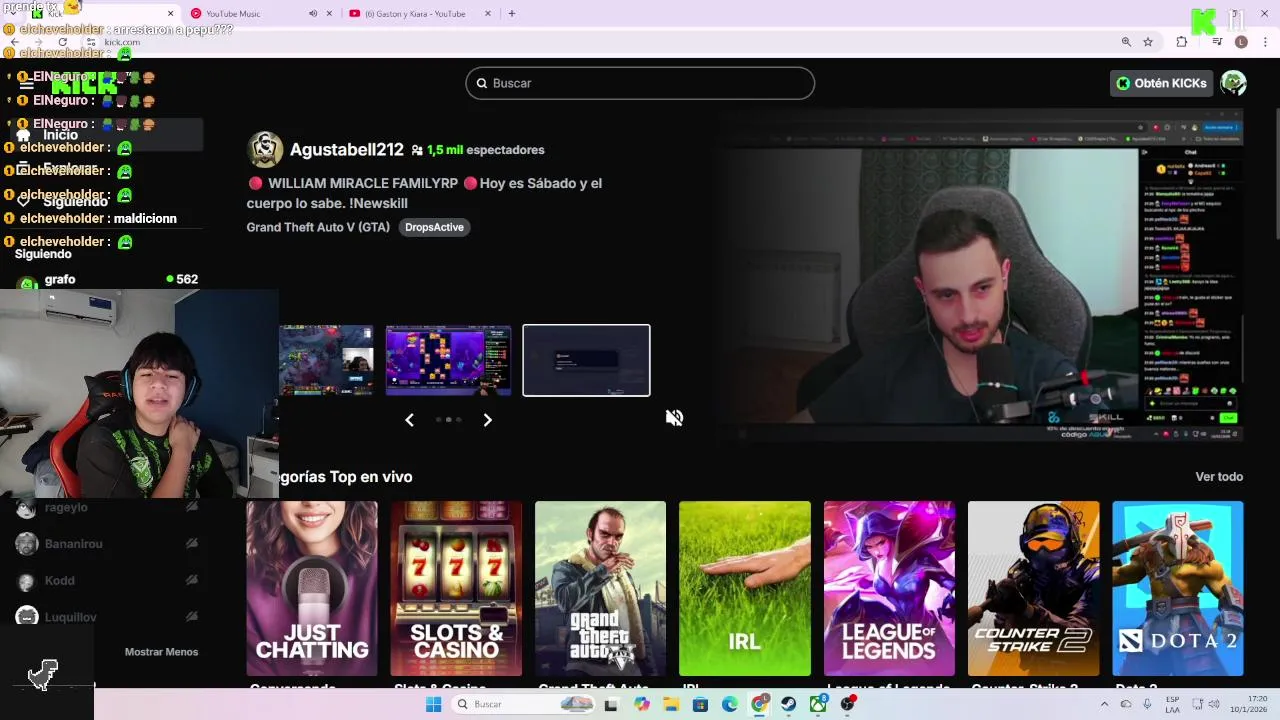Image resolution: width=1280 pixels, height=720 pixels.
Task: Mute the YouTube Music tab audio icon
Action: [313, 14]
